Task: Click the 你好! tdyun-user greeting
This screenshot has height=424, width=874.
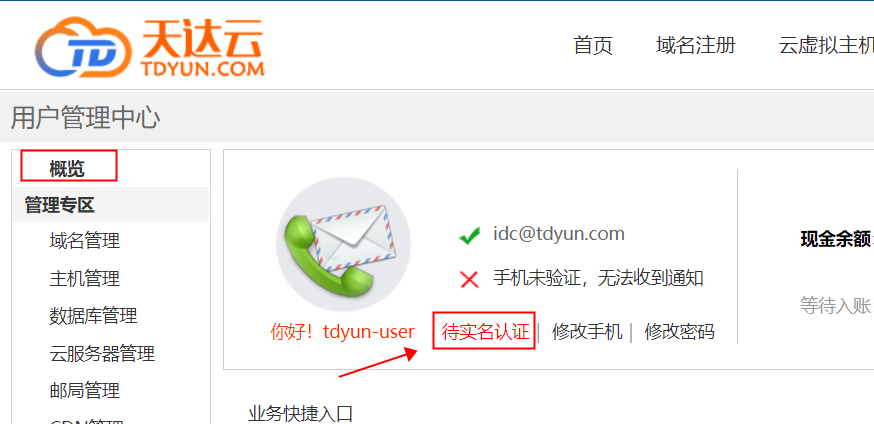Action: [x=342, y=332]
